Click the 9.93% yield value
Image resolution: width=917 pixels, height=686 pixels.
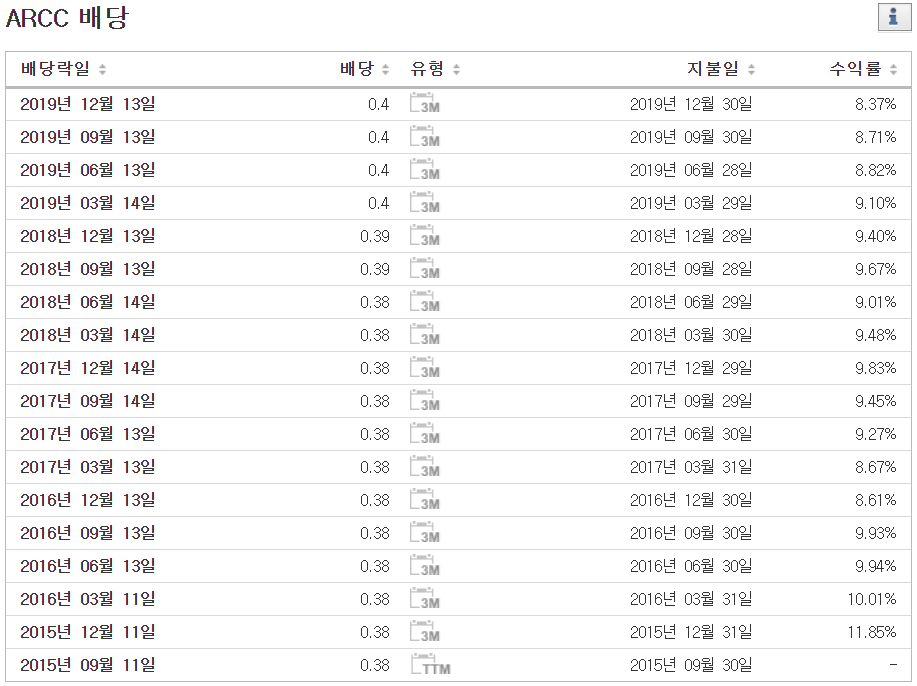(x=875, y=533)
